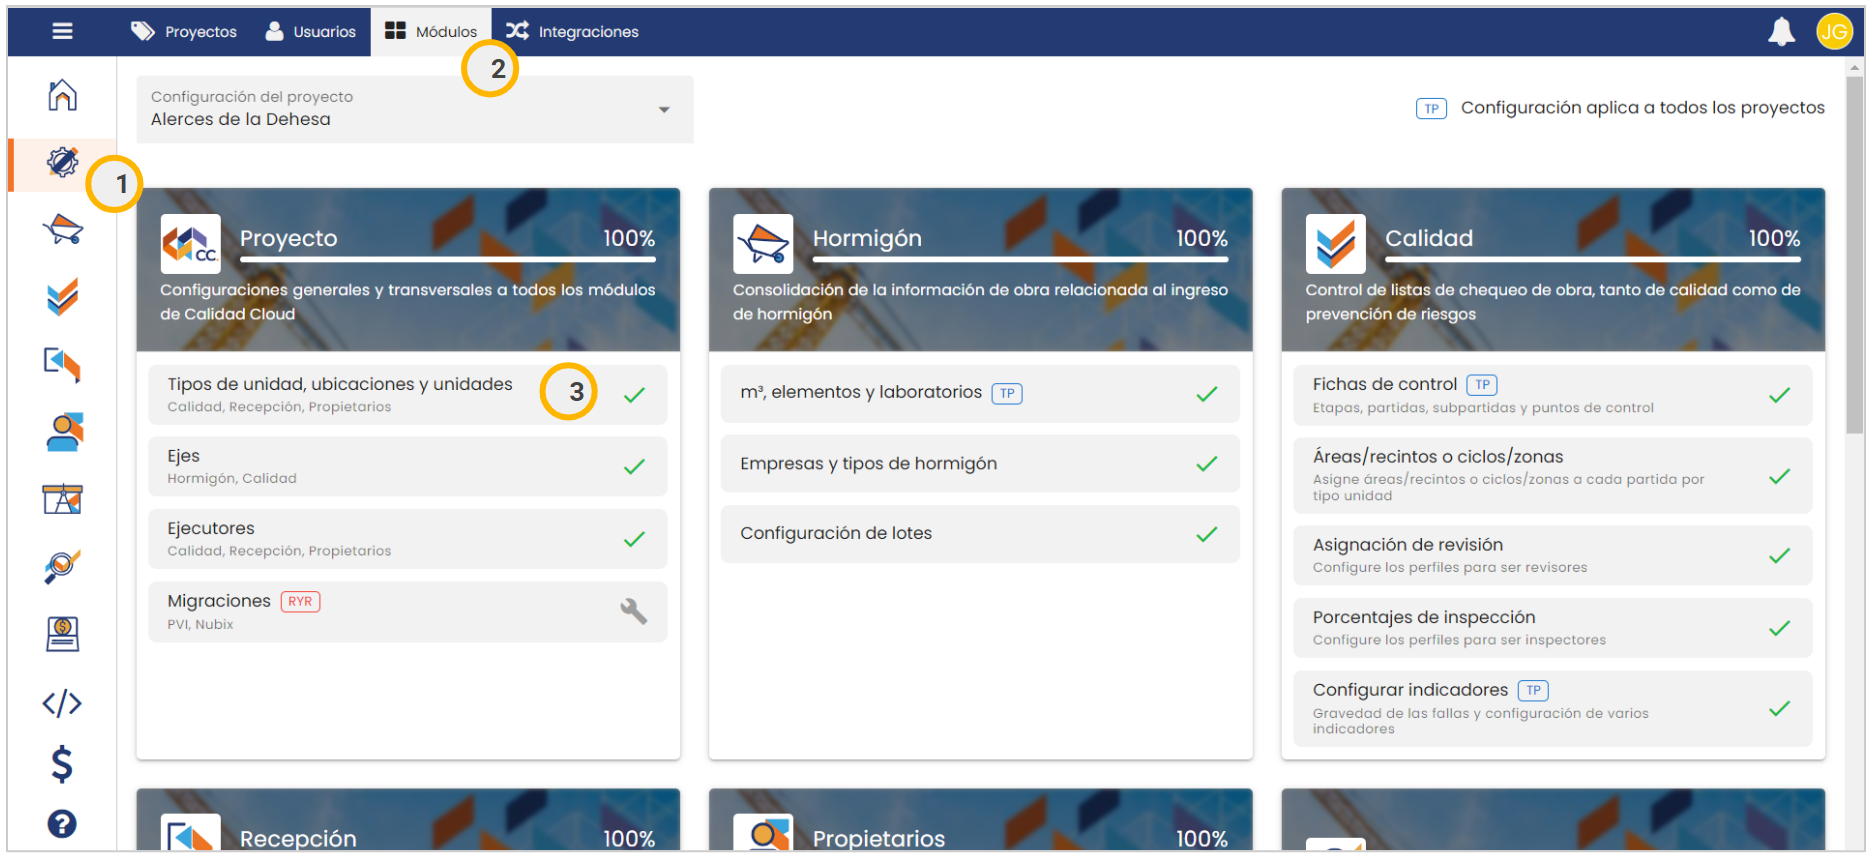The width and height of the screenshot is (1873, 858).
Task: Click the wrench icon in Migraciones row
Action: [x=633, y=611]
